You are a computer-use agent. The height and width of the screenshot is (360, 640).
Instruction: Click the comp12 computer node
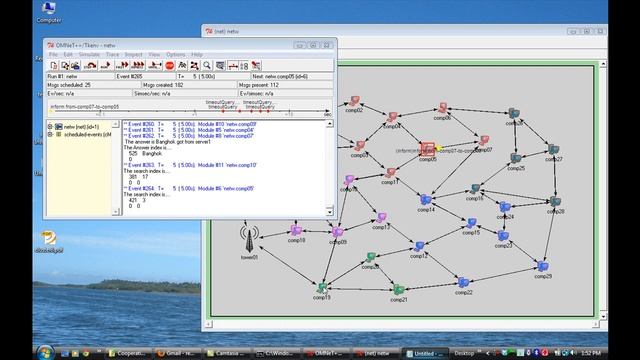tap(419, 246)
